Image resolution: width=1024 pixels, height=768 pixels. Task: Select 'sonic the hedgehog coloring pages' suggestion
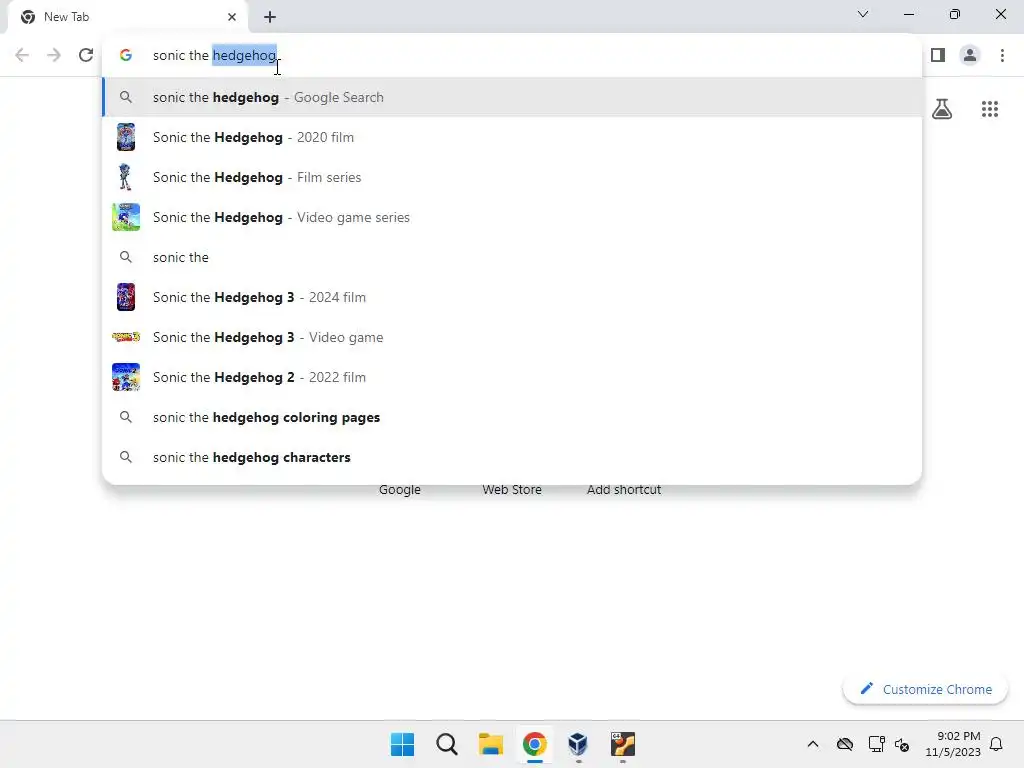pos(512,417)
